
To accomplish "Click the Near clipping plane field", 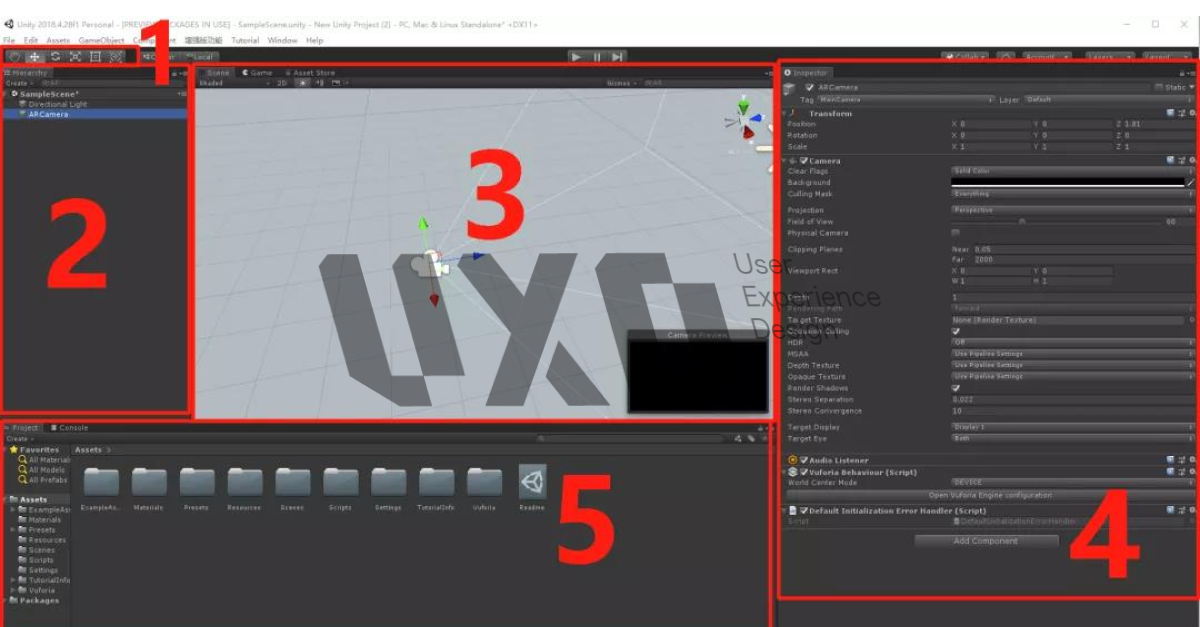I will [1083, 249].
